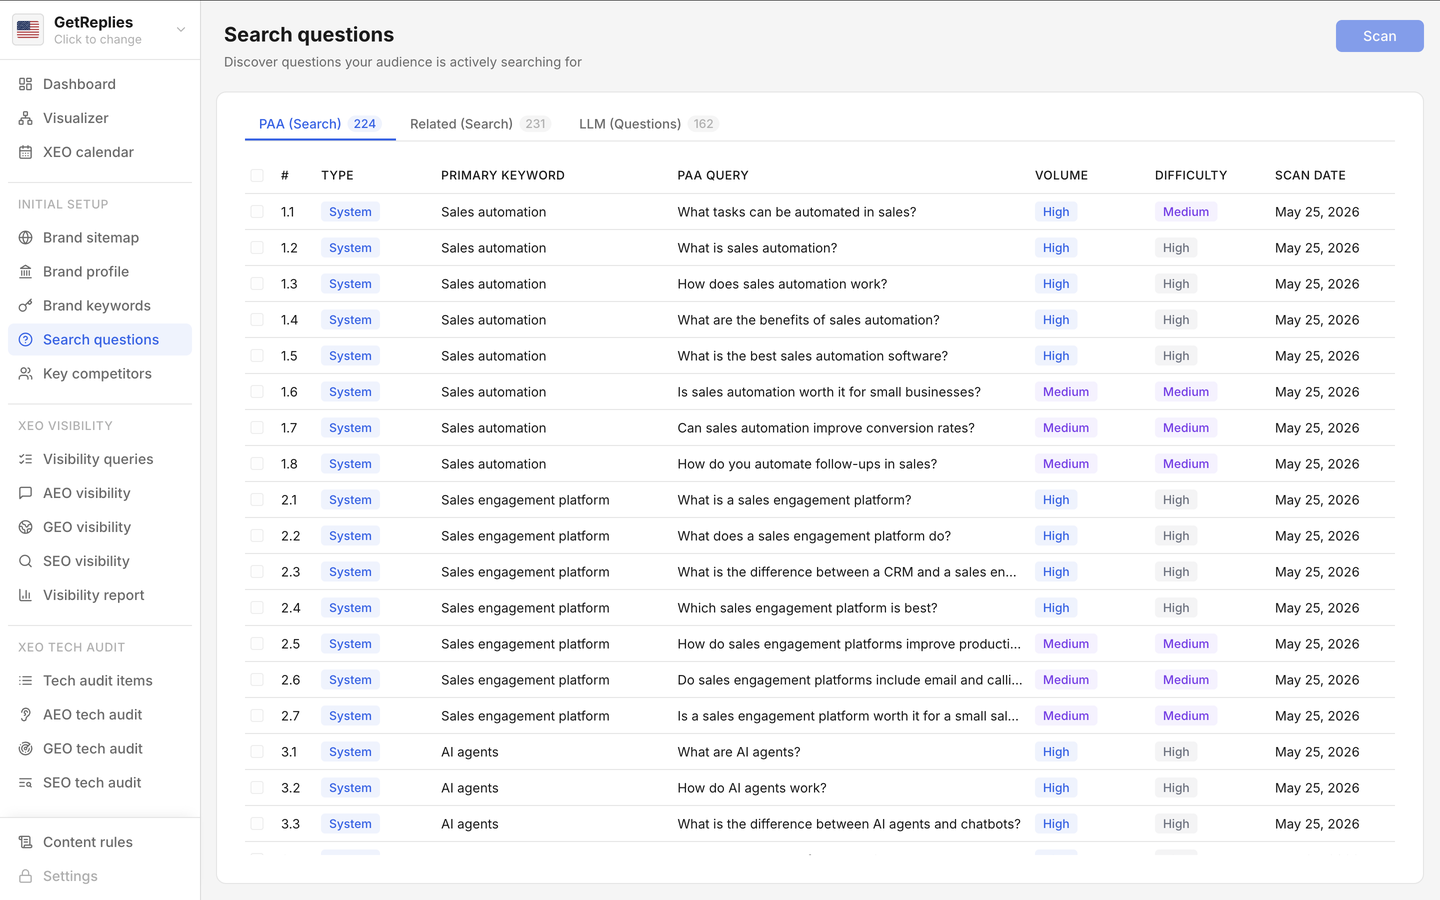Viewport: 1440px width, 900px height.
Task: Open Dashboard from the sidebar
Action: [100, 84]
